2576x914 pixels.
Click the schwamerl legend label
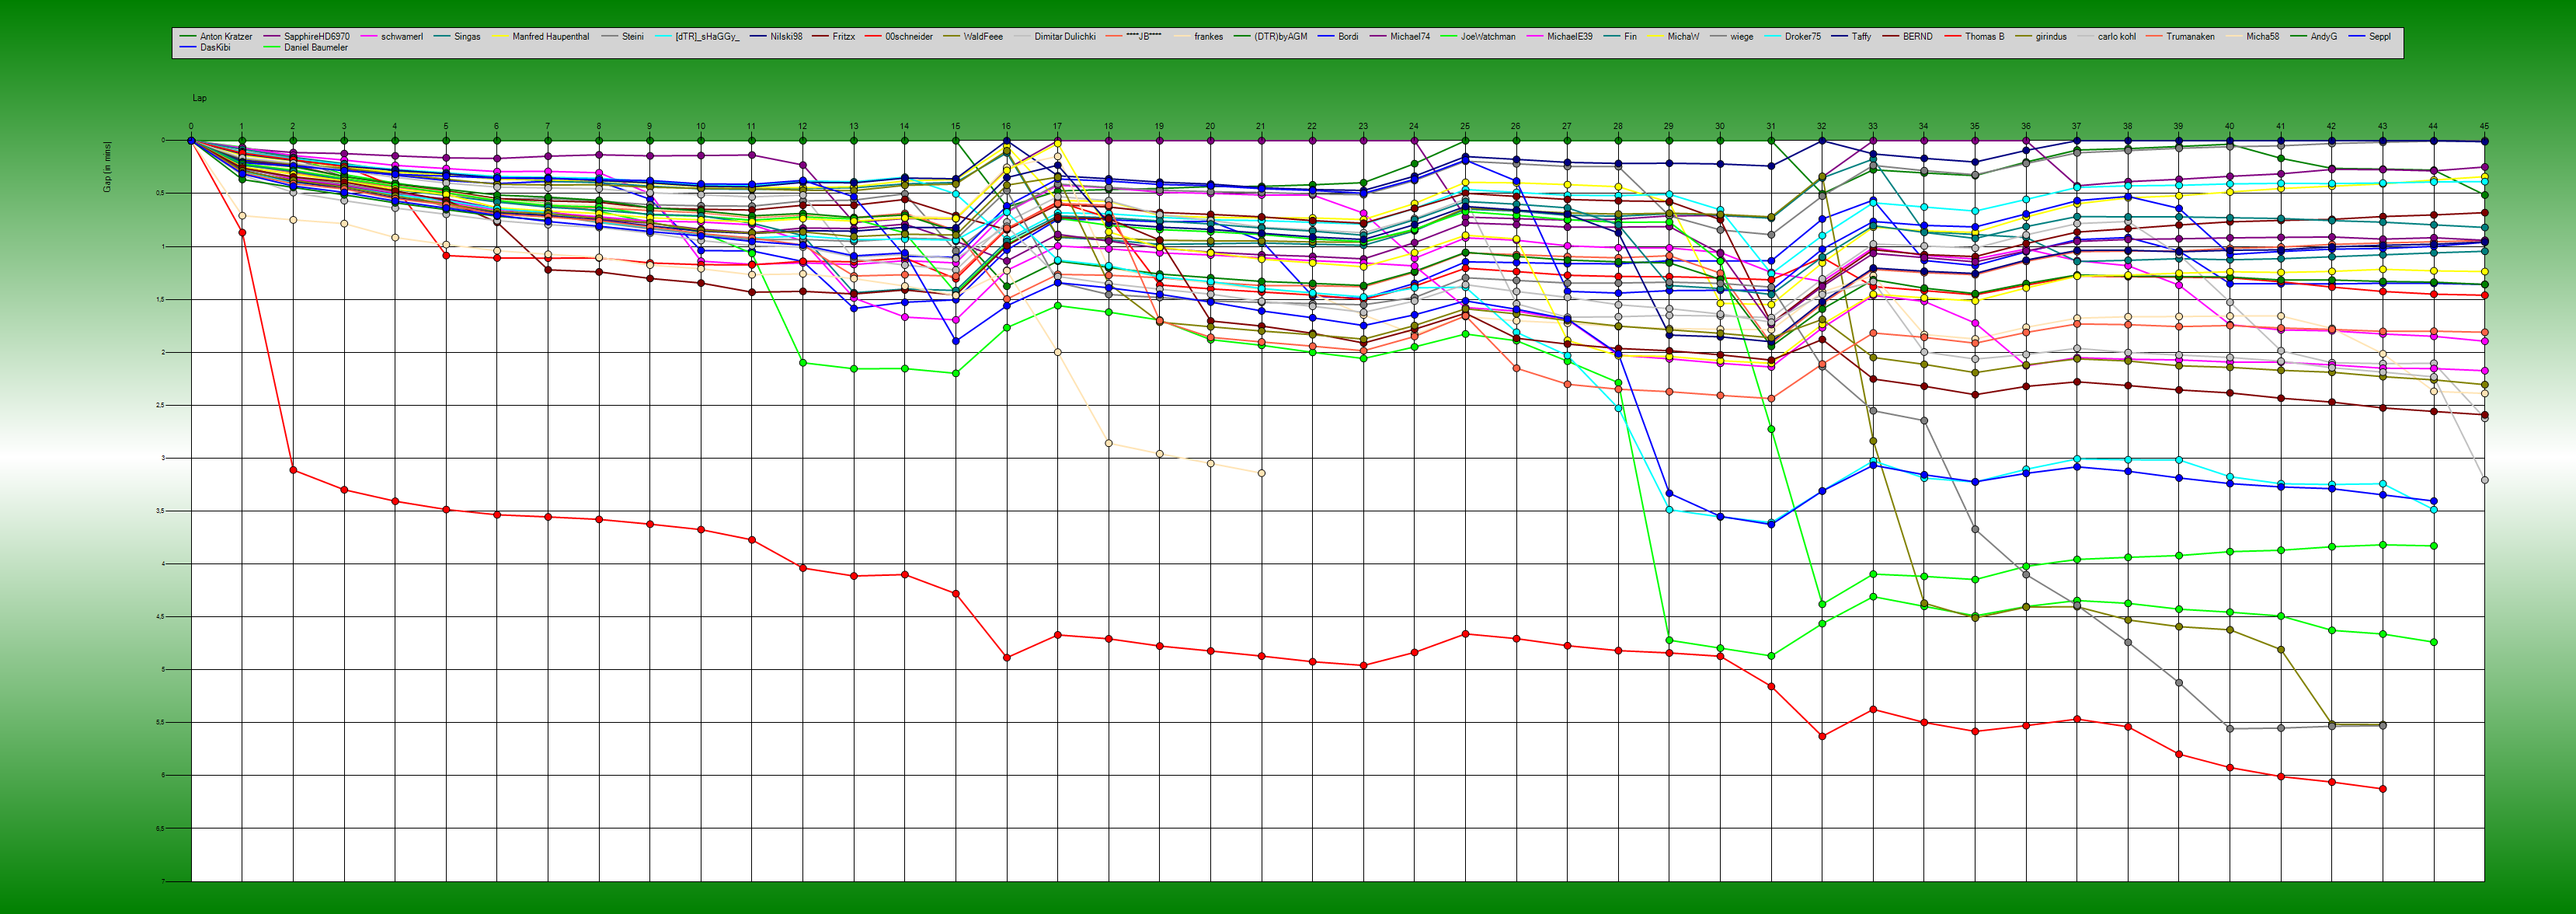(402, 37)
